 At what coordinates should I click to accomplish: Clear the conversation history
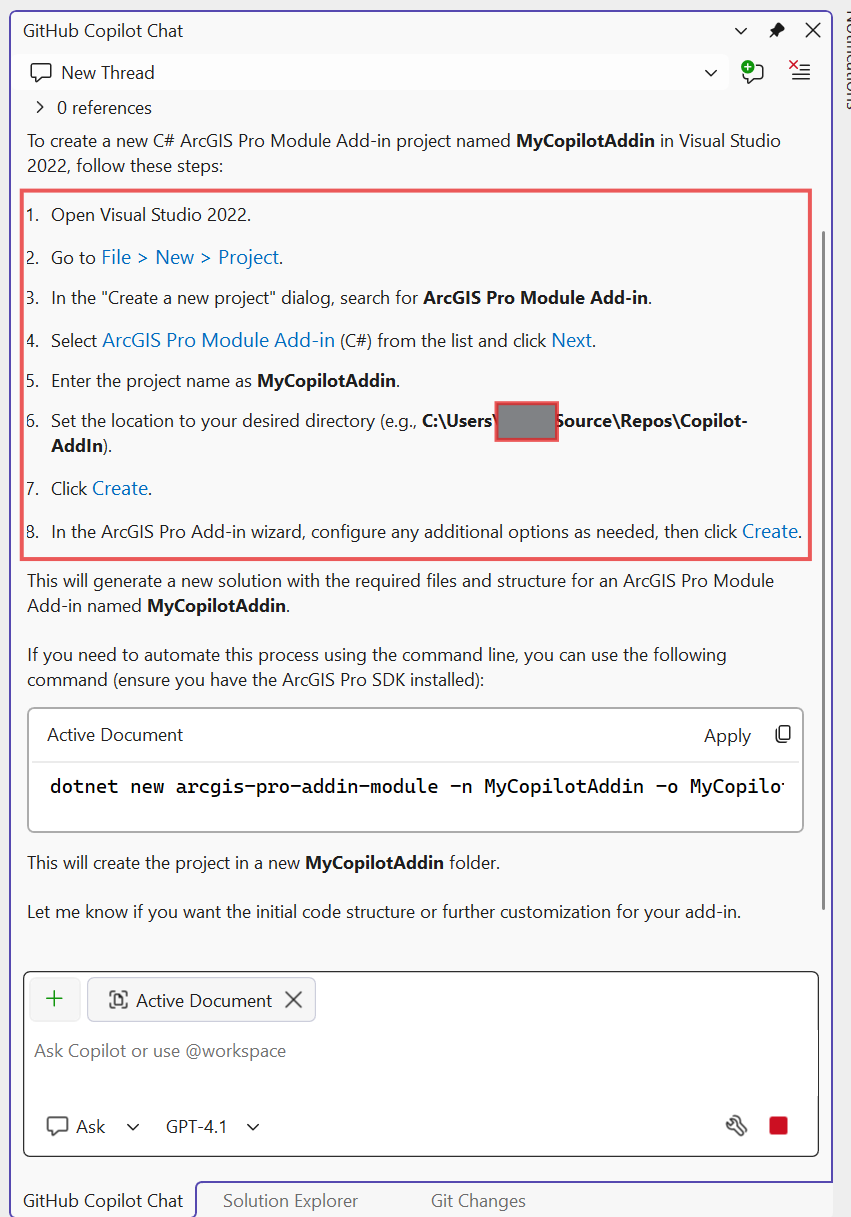799,71
